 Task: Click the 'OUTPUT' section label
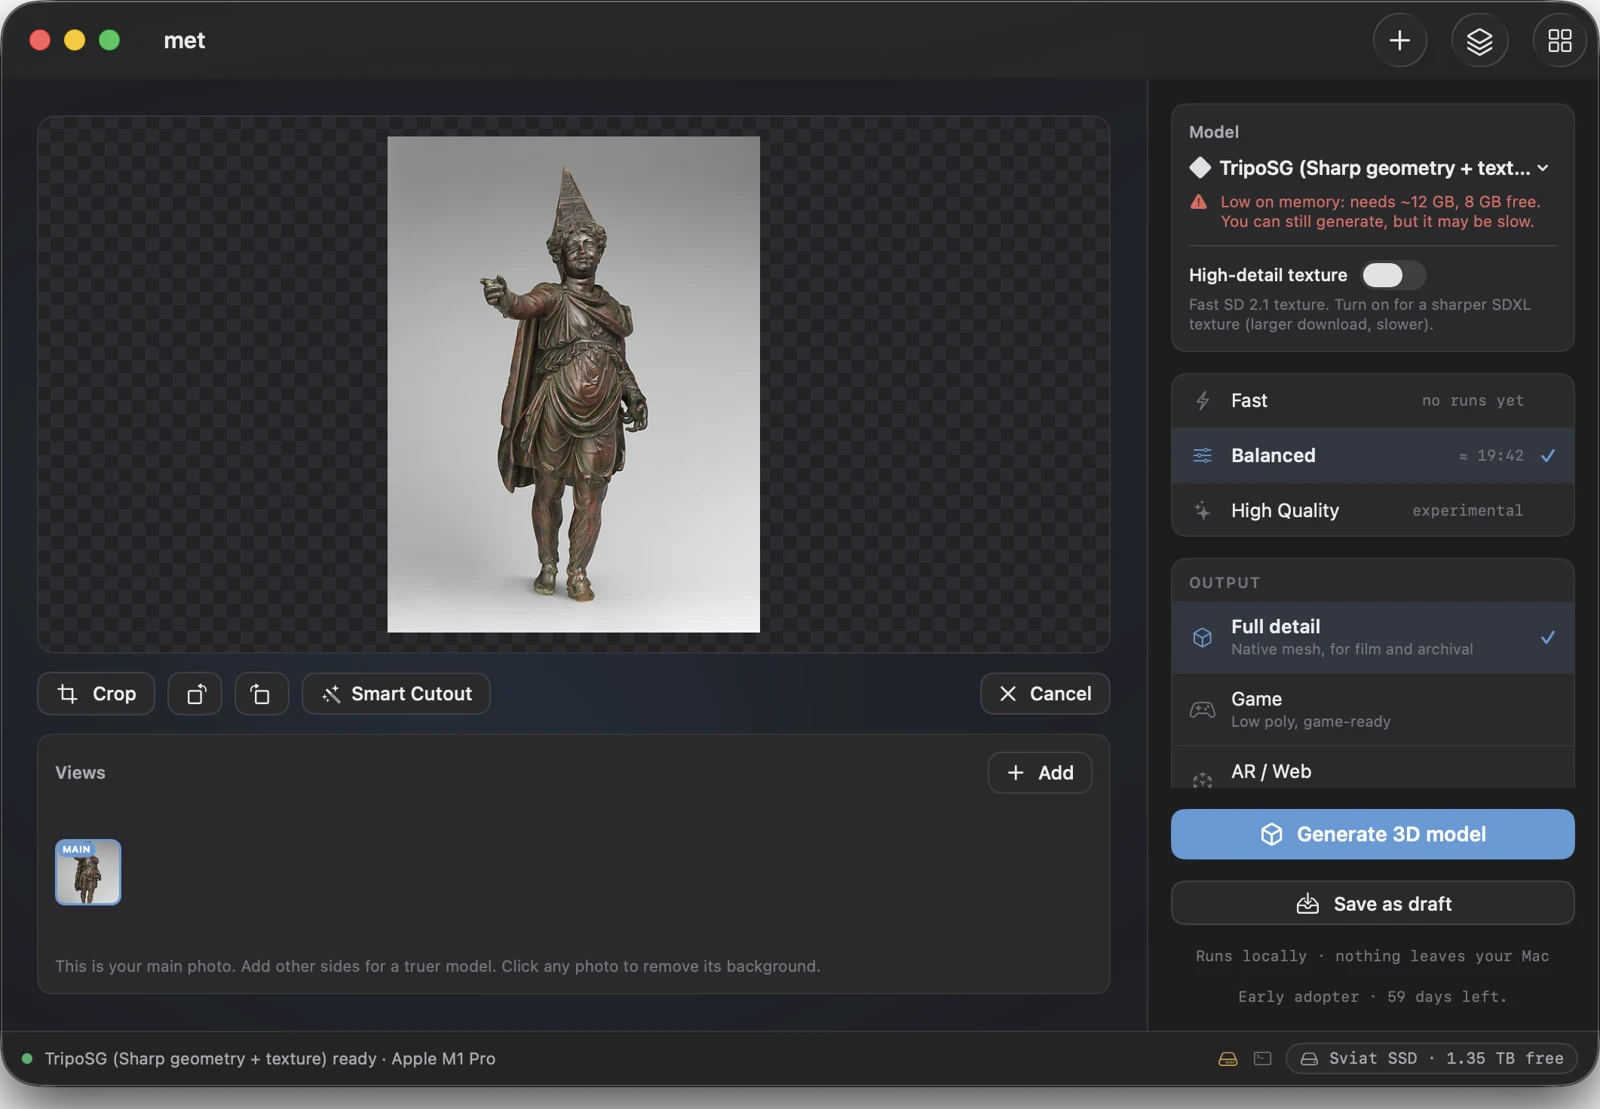click(x=1225, y=583)
